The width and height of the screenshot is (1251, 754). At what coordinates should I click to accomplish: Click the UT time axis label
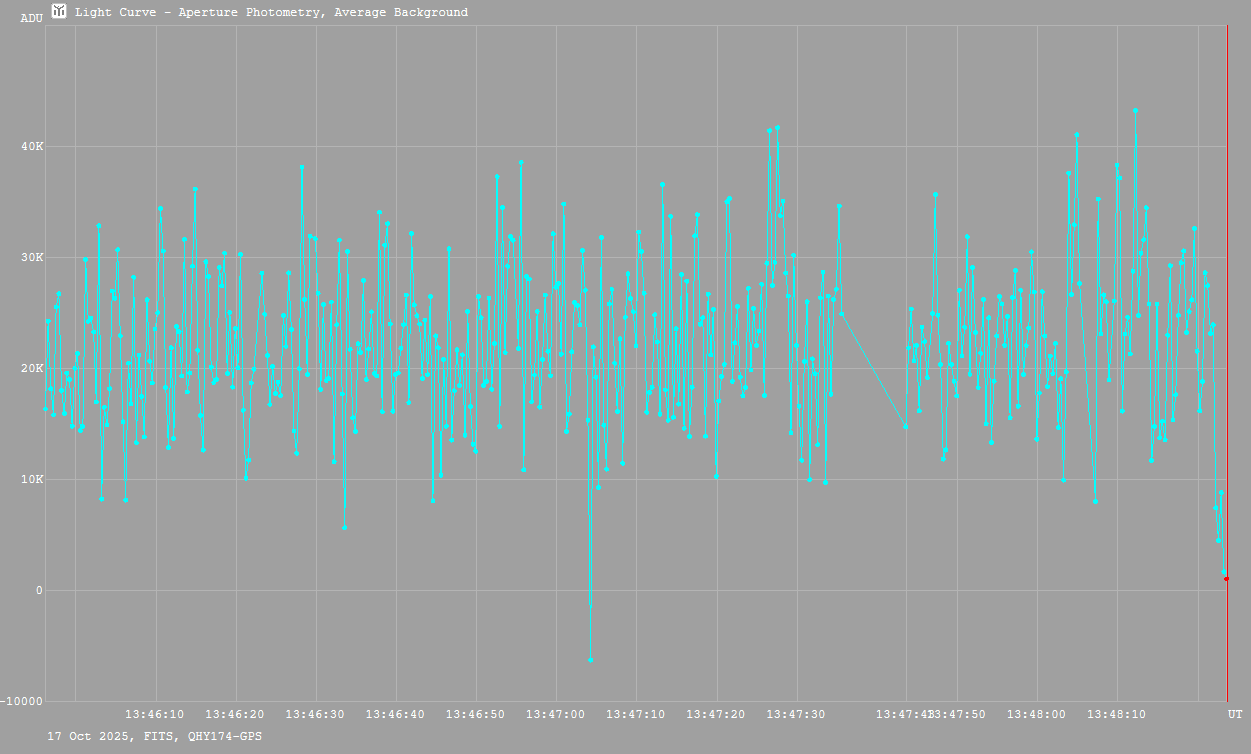tap(1235, 714)
